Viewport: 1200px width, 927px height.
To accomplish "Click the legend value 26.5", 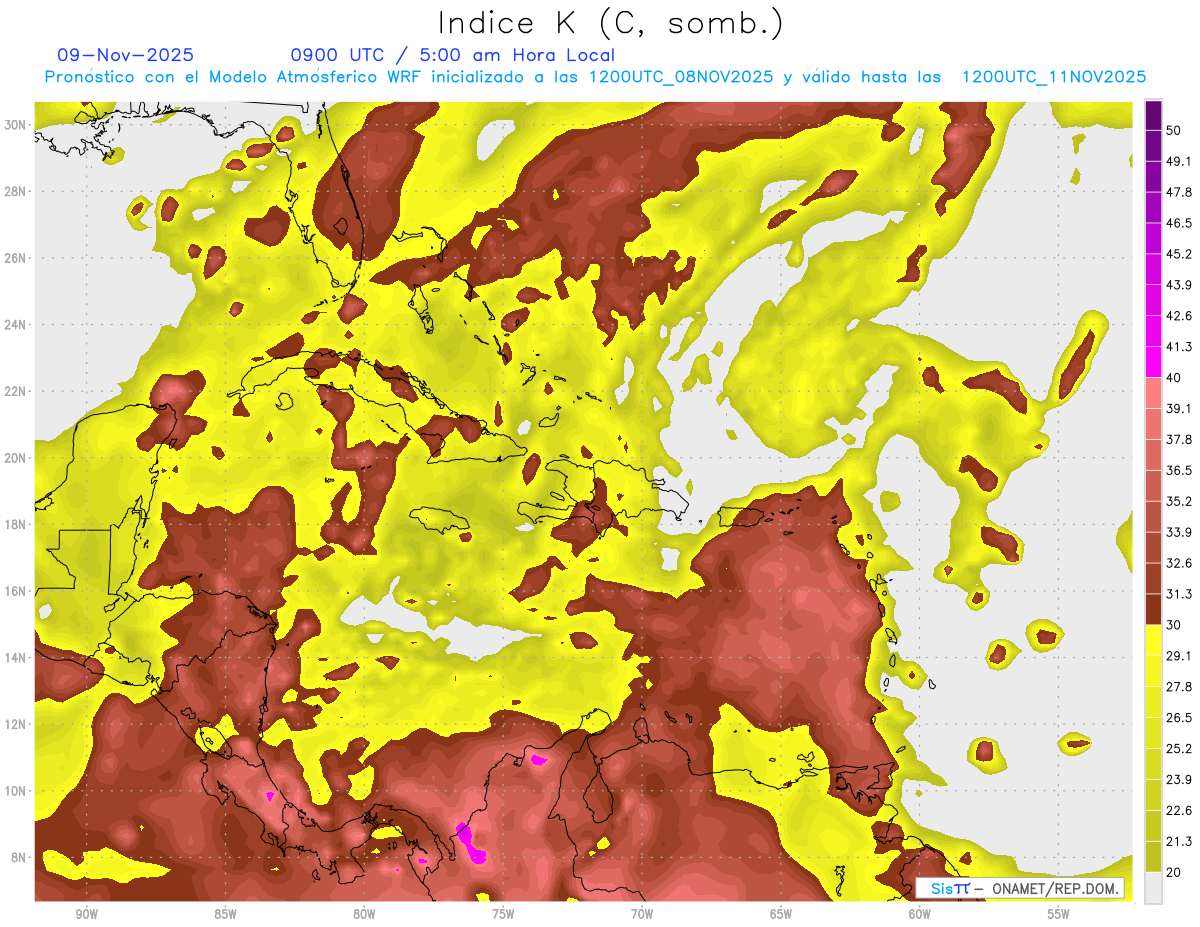I will pyautogui.click(x=1179, y=718).
